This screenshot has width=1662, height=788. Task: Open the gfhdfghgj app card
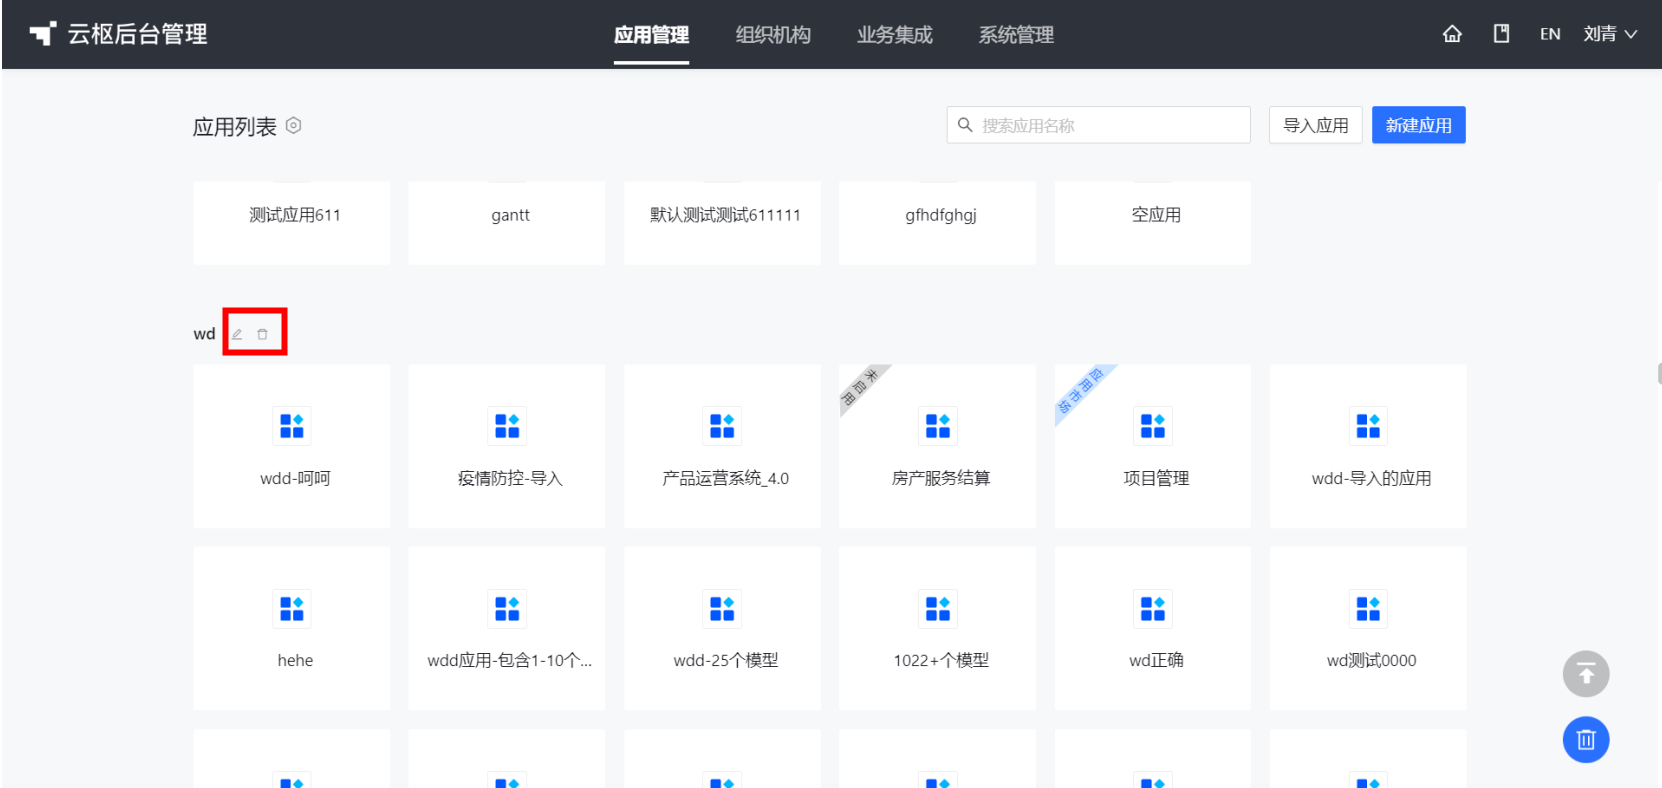click(938, 223)
